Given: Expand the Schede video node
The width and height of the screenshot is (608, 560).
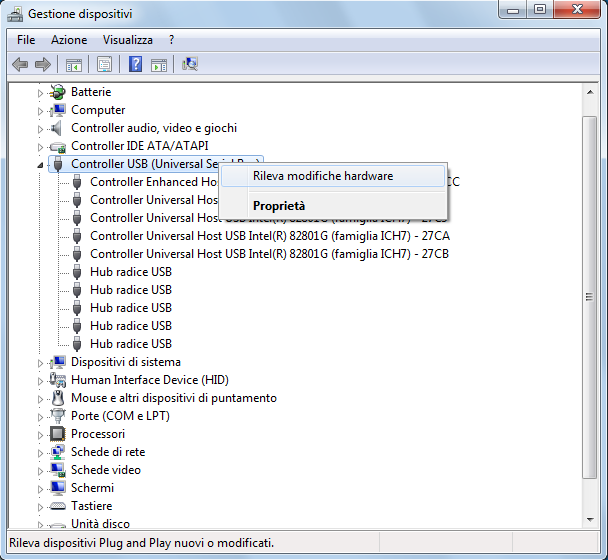Looking at the screenshot, I should coord(40,471).
